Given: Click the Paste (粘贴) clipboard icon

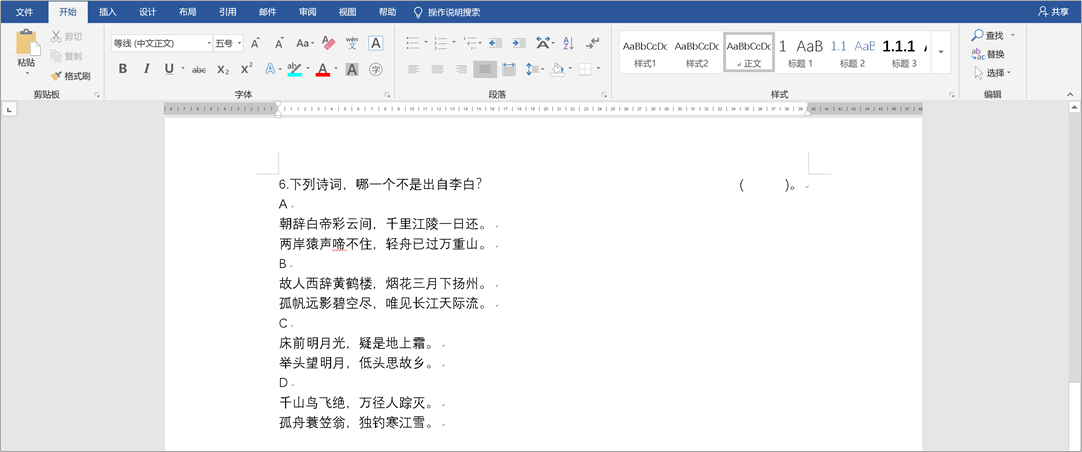Looking at the screenshot, I should (27, 41).
